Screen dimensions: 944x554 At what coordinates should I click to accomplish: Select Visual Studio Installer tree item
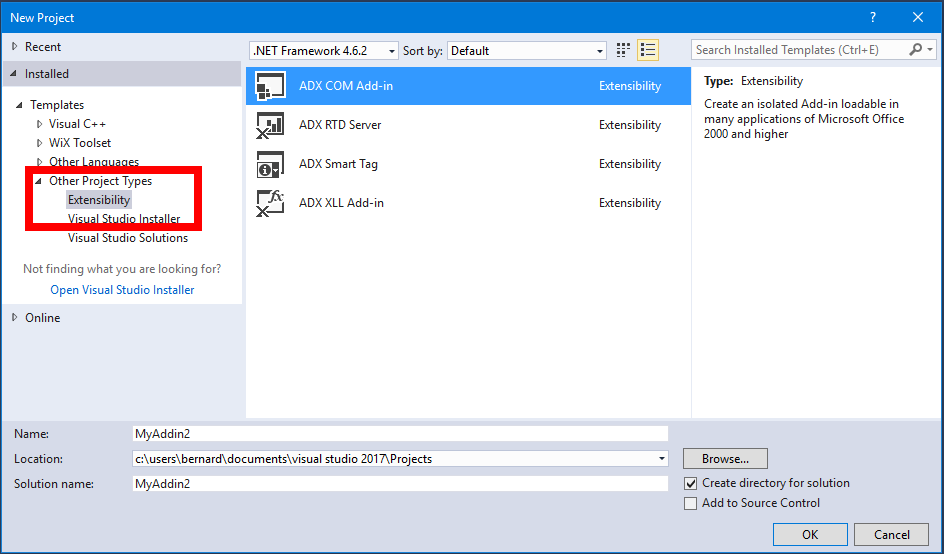click(124, 219)
